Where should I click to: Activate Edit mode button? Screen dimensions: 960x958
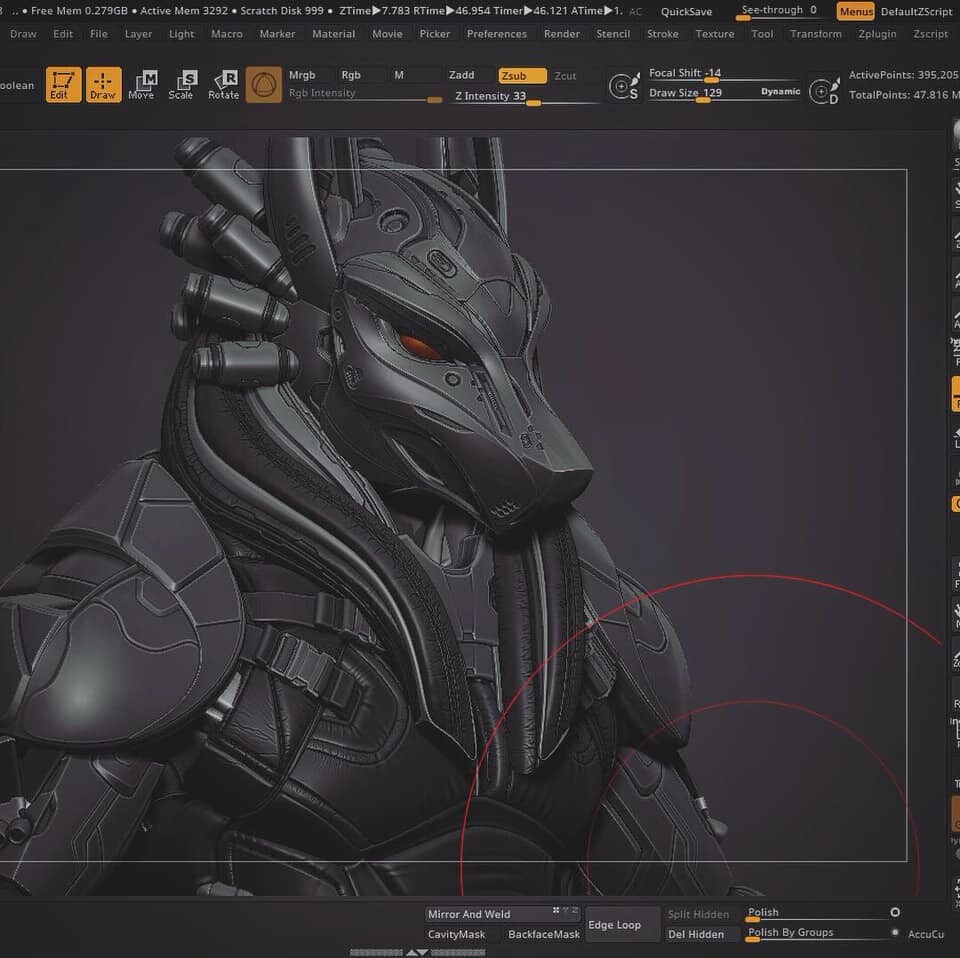[x=63, y=84]
